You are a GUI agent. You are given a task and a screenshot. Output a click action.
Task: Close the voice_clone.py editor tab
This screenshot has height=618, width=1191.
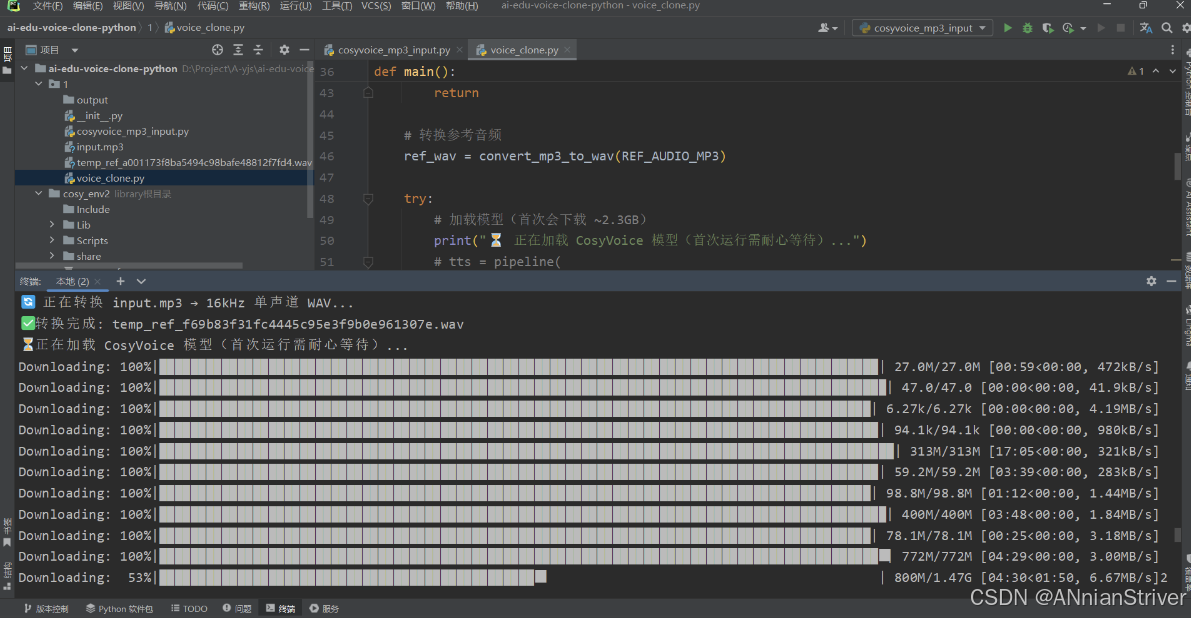(x=567, y=50)
